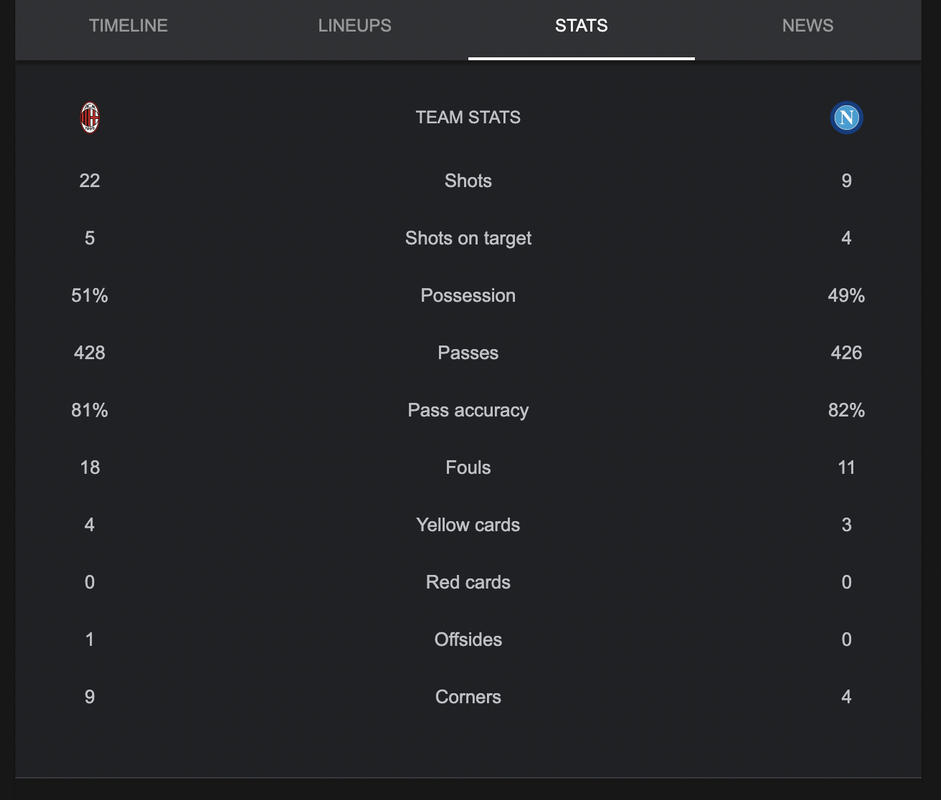Click the Shots on target label
Screen dimensions: 941x800
468,238
